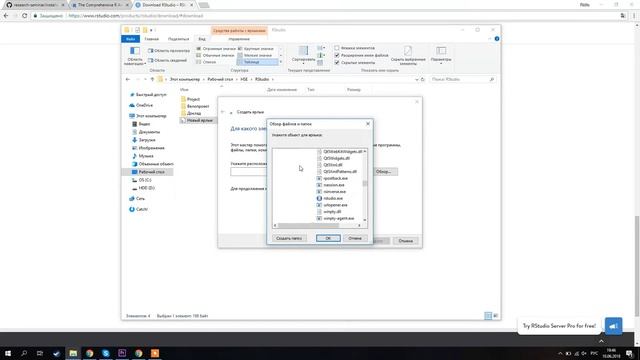
Task: Open OneDrive in navigation pane
Action: pos(141,105)
